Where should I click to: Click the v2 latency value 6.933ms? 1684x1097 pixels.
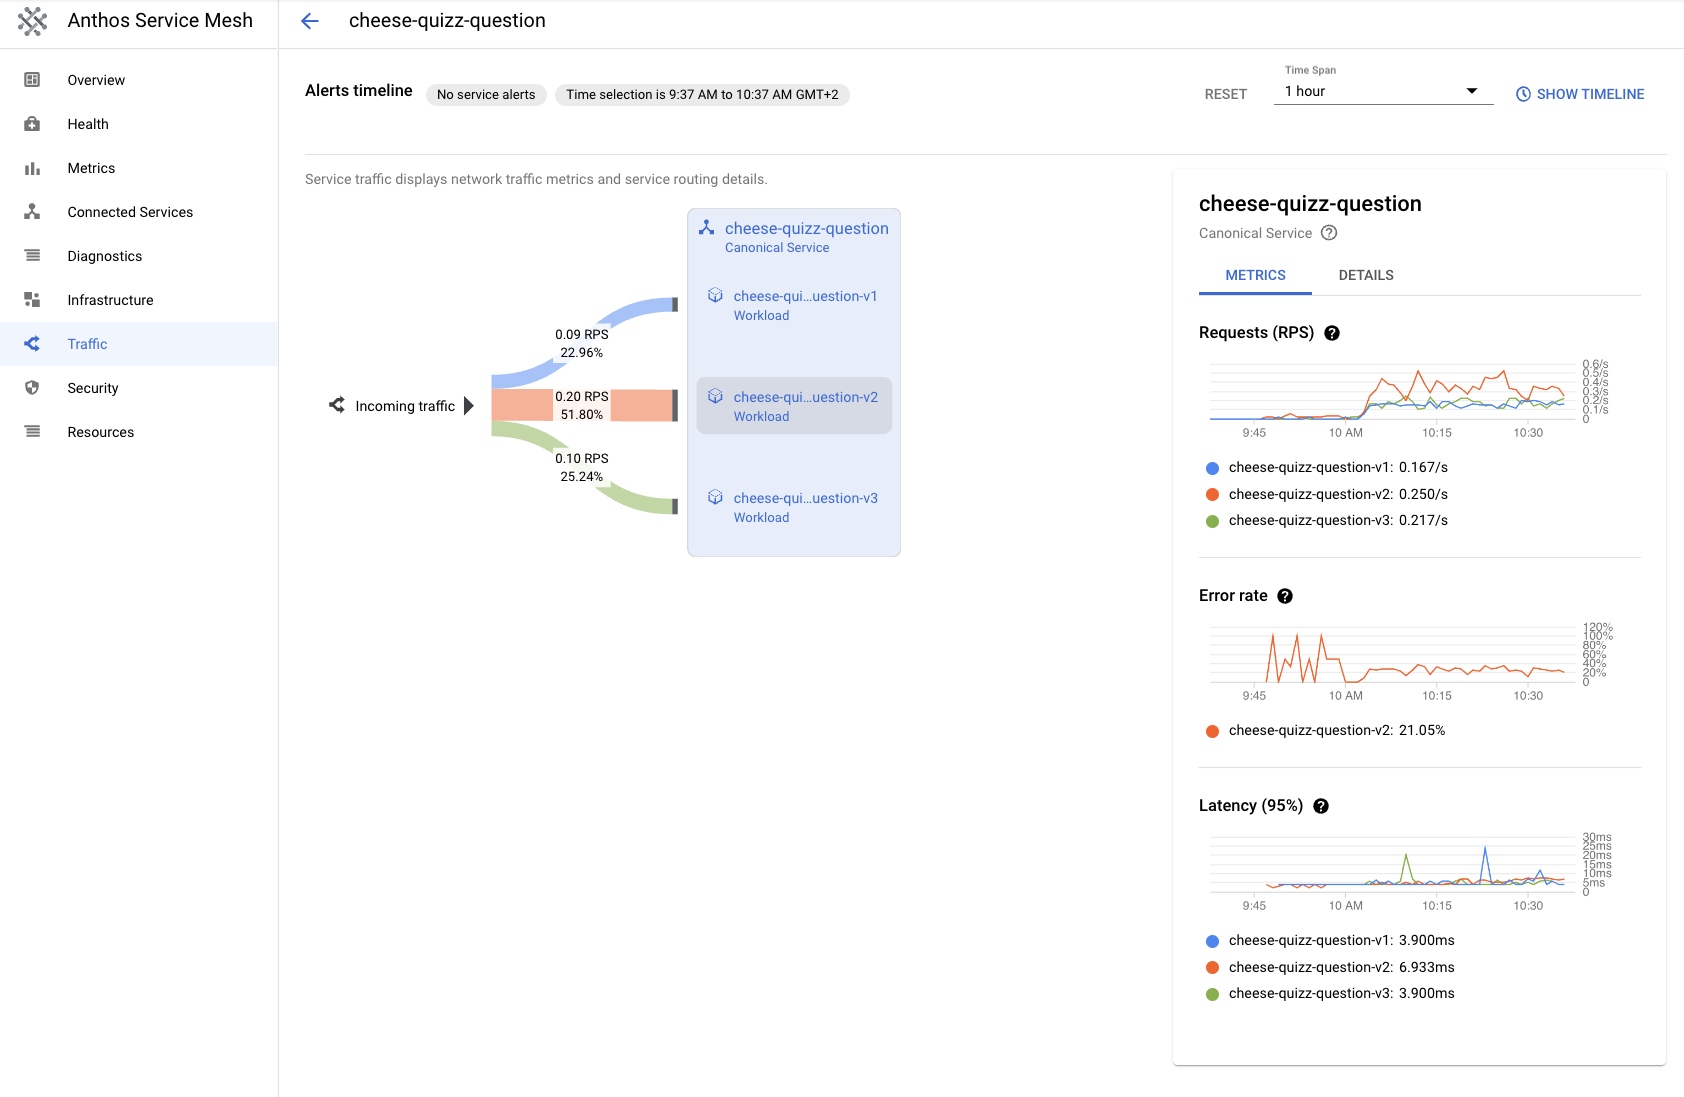[1427, 967]
